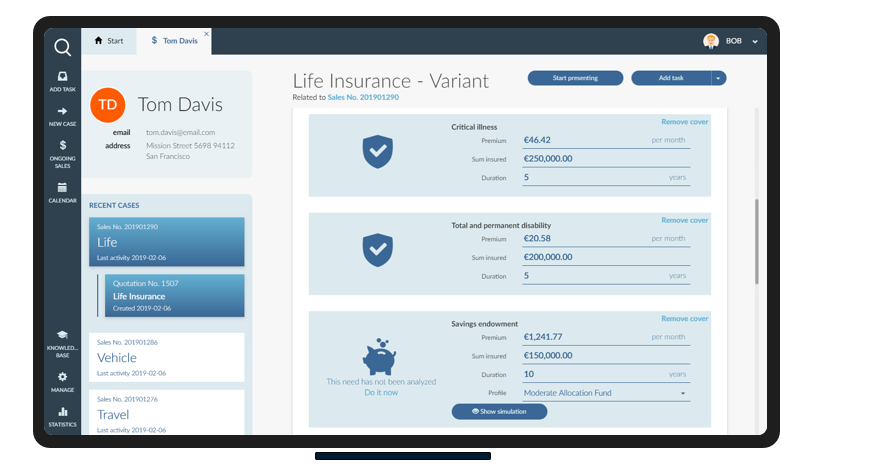This screenshot has height=476, width=881.
Task: Open Sales No. 201901290 link
Action: point(363,97)
